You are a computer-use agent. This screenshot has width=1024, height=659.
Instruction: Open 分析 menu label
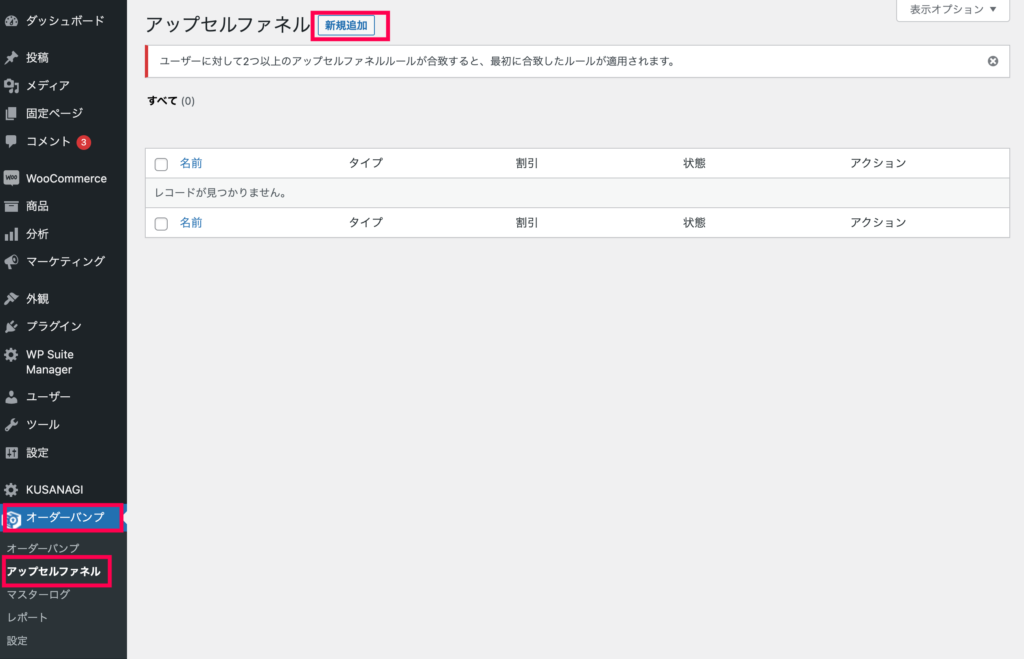37,234
